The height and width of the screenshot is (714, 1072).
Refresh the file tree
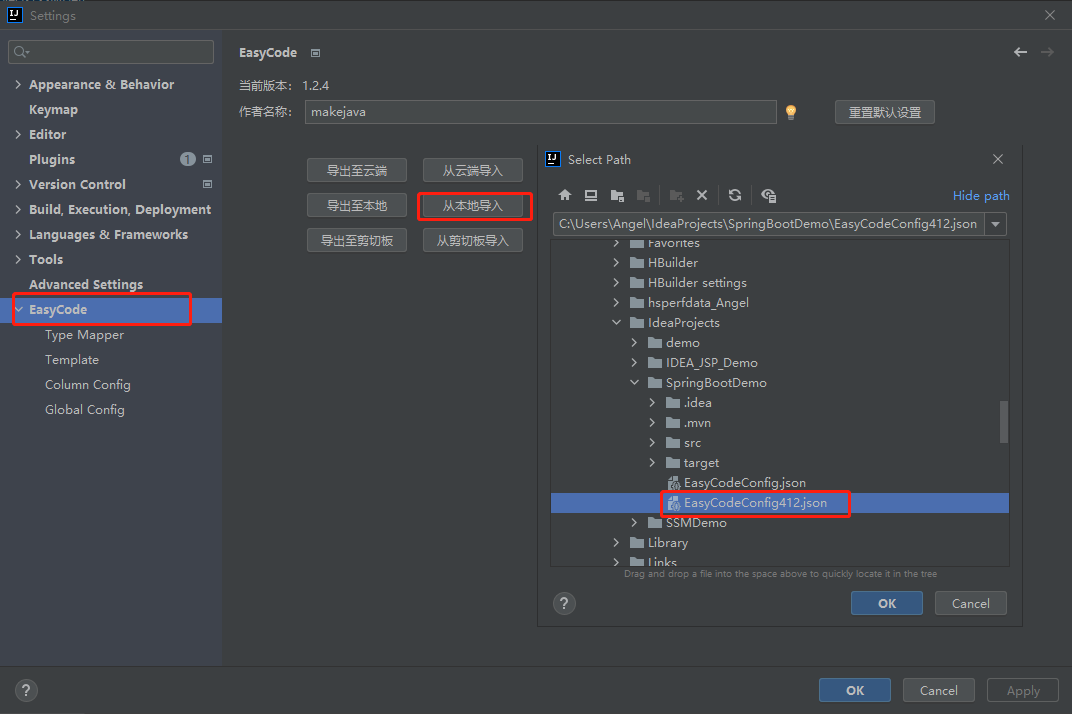coord(735,196)
